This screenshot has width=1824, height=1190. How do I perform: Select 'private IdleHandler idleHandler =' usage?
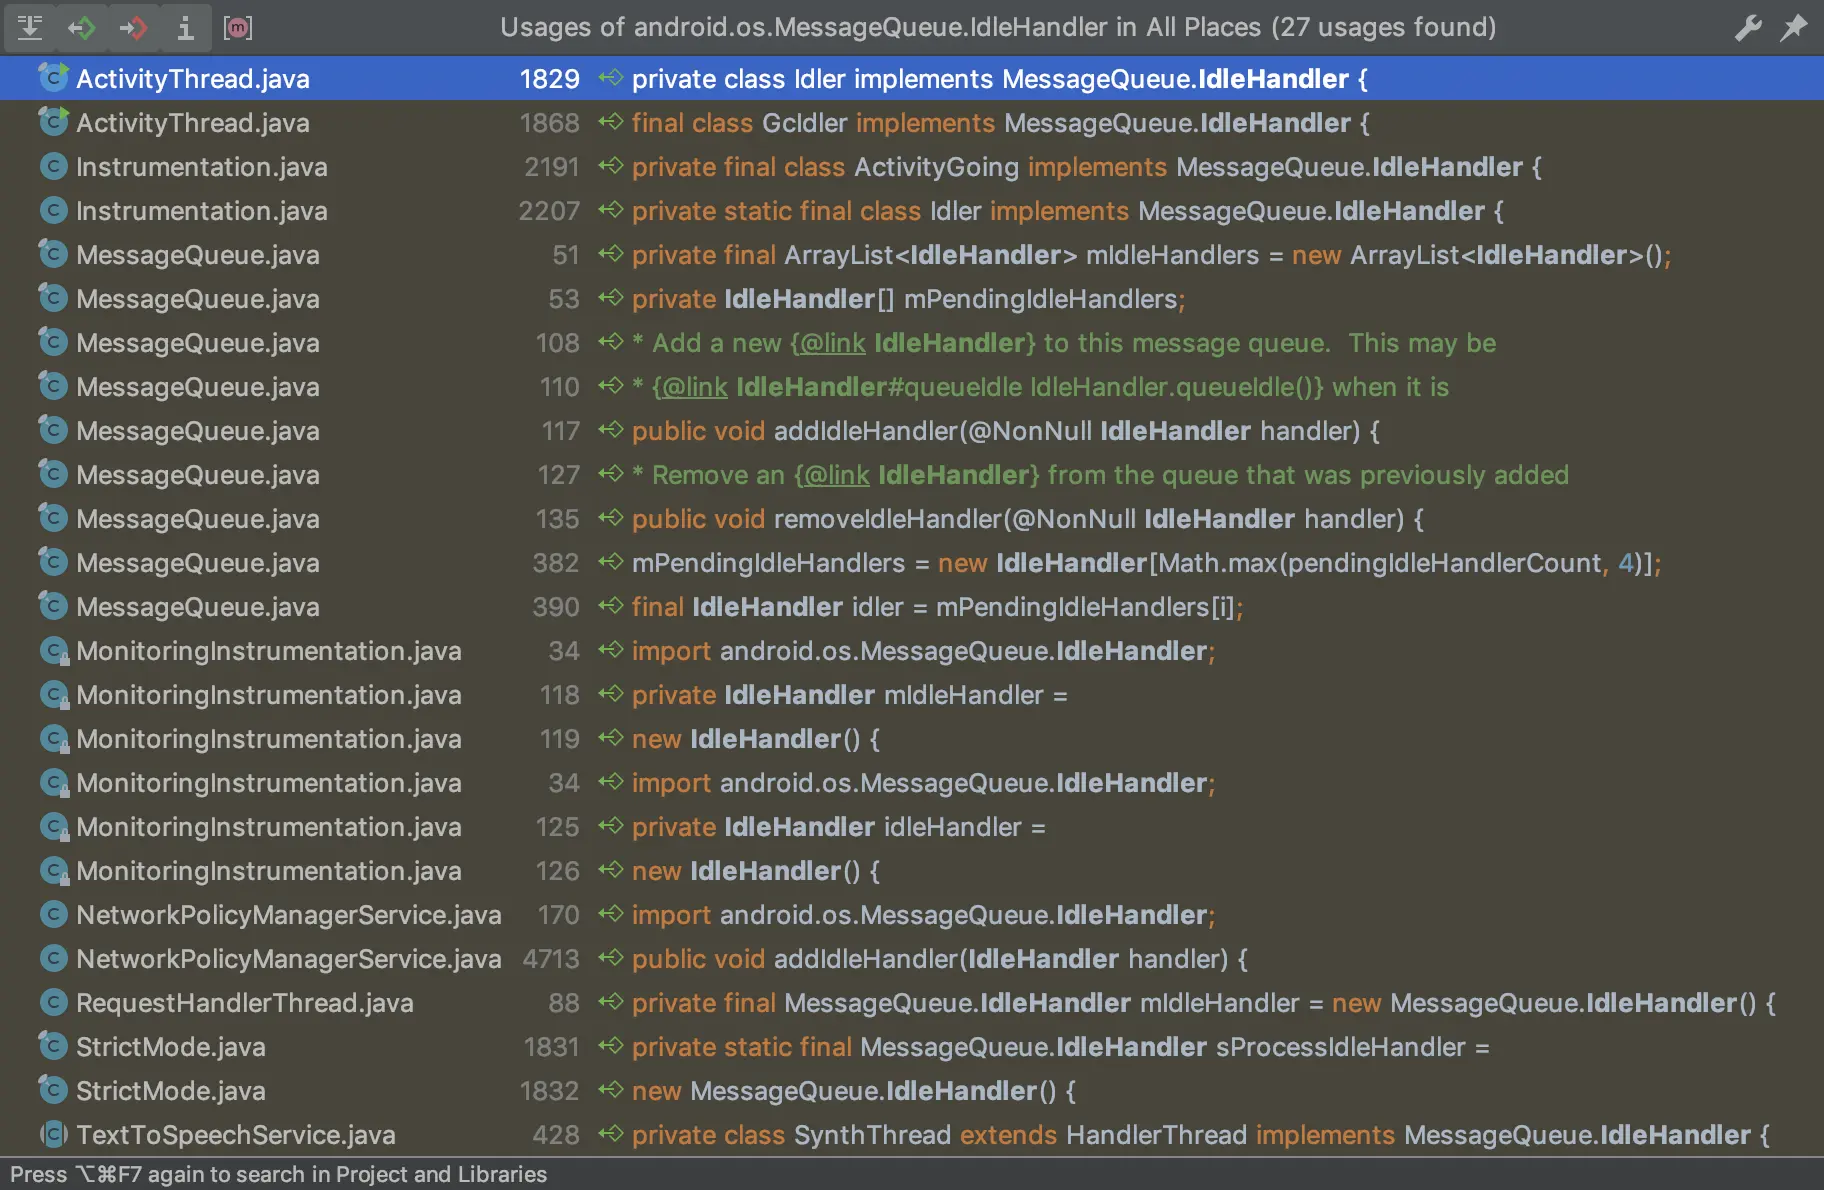[x=838, y=826]
